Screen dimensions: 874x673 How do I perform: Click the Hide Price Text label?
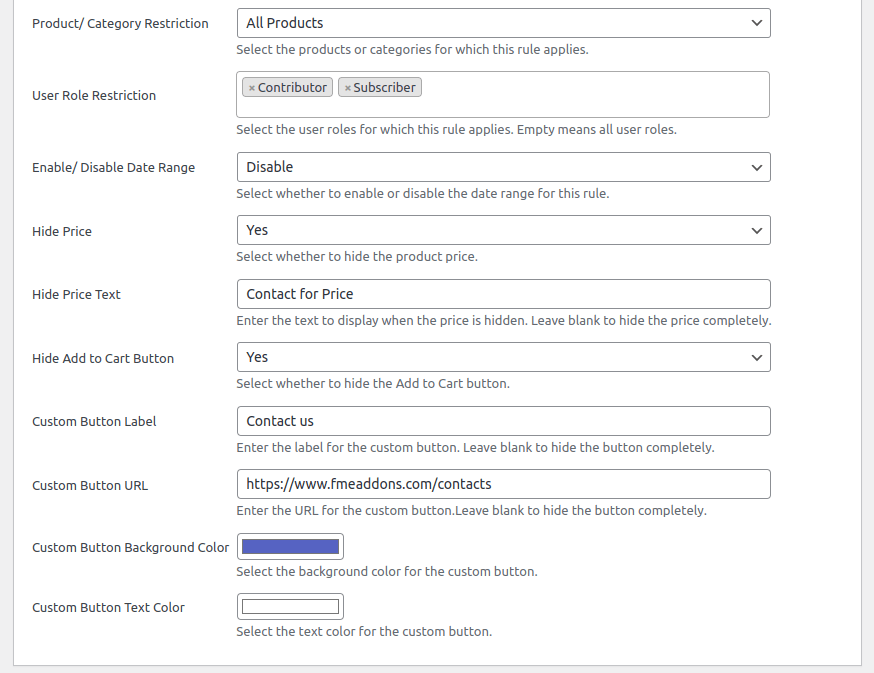click(x=76, y=295)
